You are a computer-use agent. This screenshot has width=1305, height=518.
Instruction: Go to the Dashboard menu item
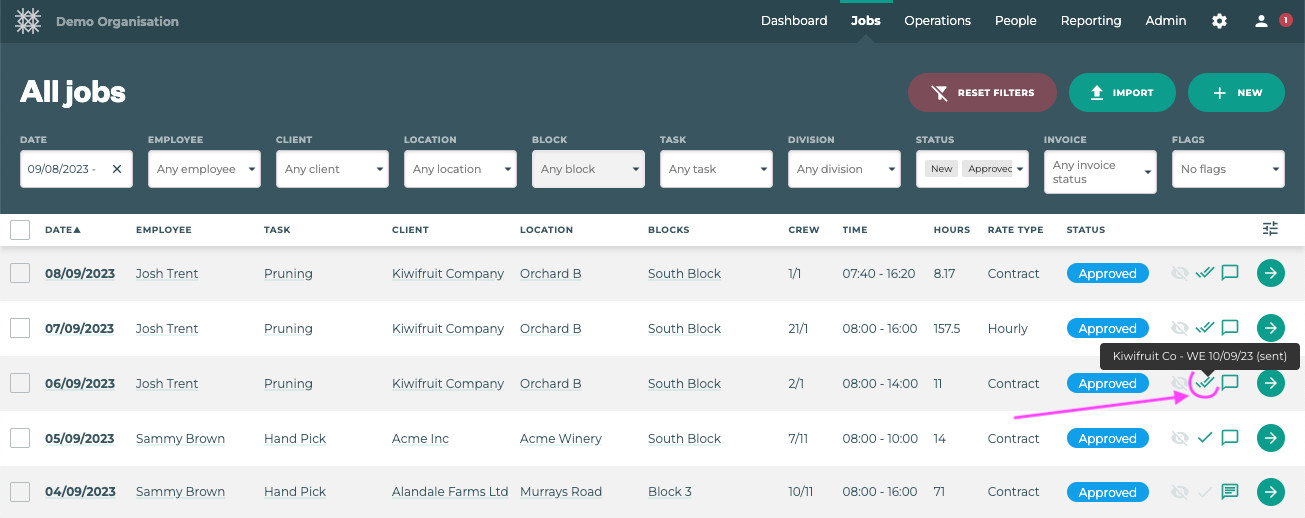click(x=794, y=21)
